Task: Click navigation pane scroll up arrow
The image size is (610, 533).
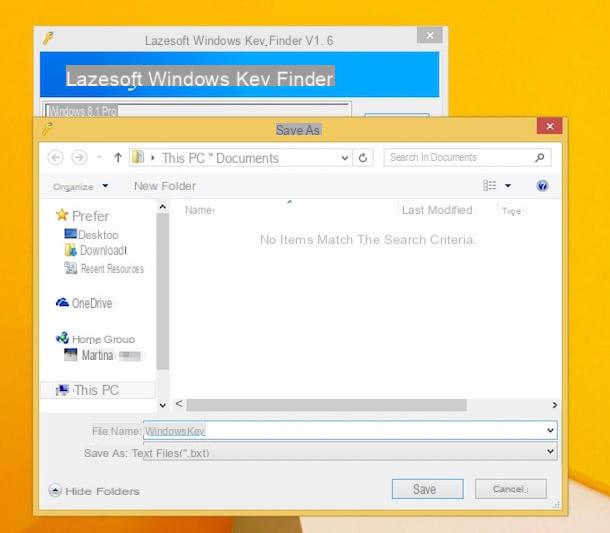Action: (x=163, y=207)
